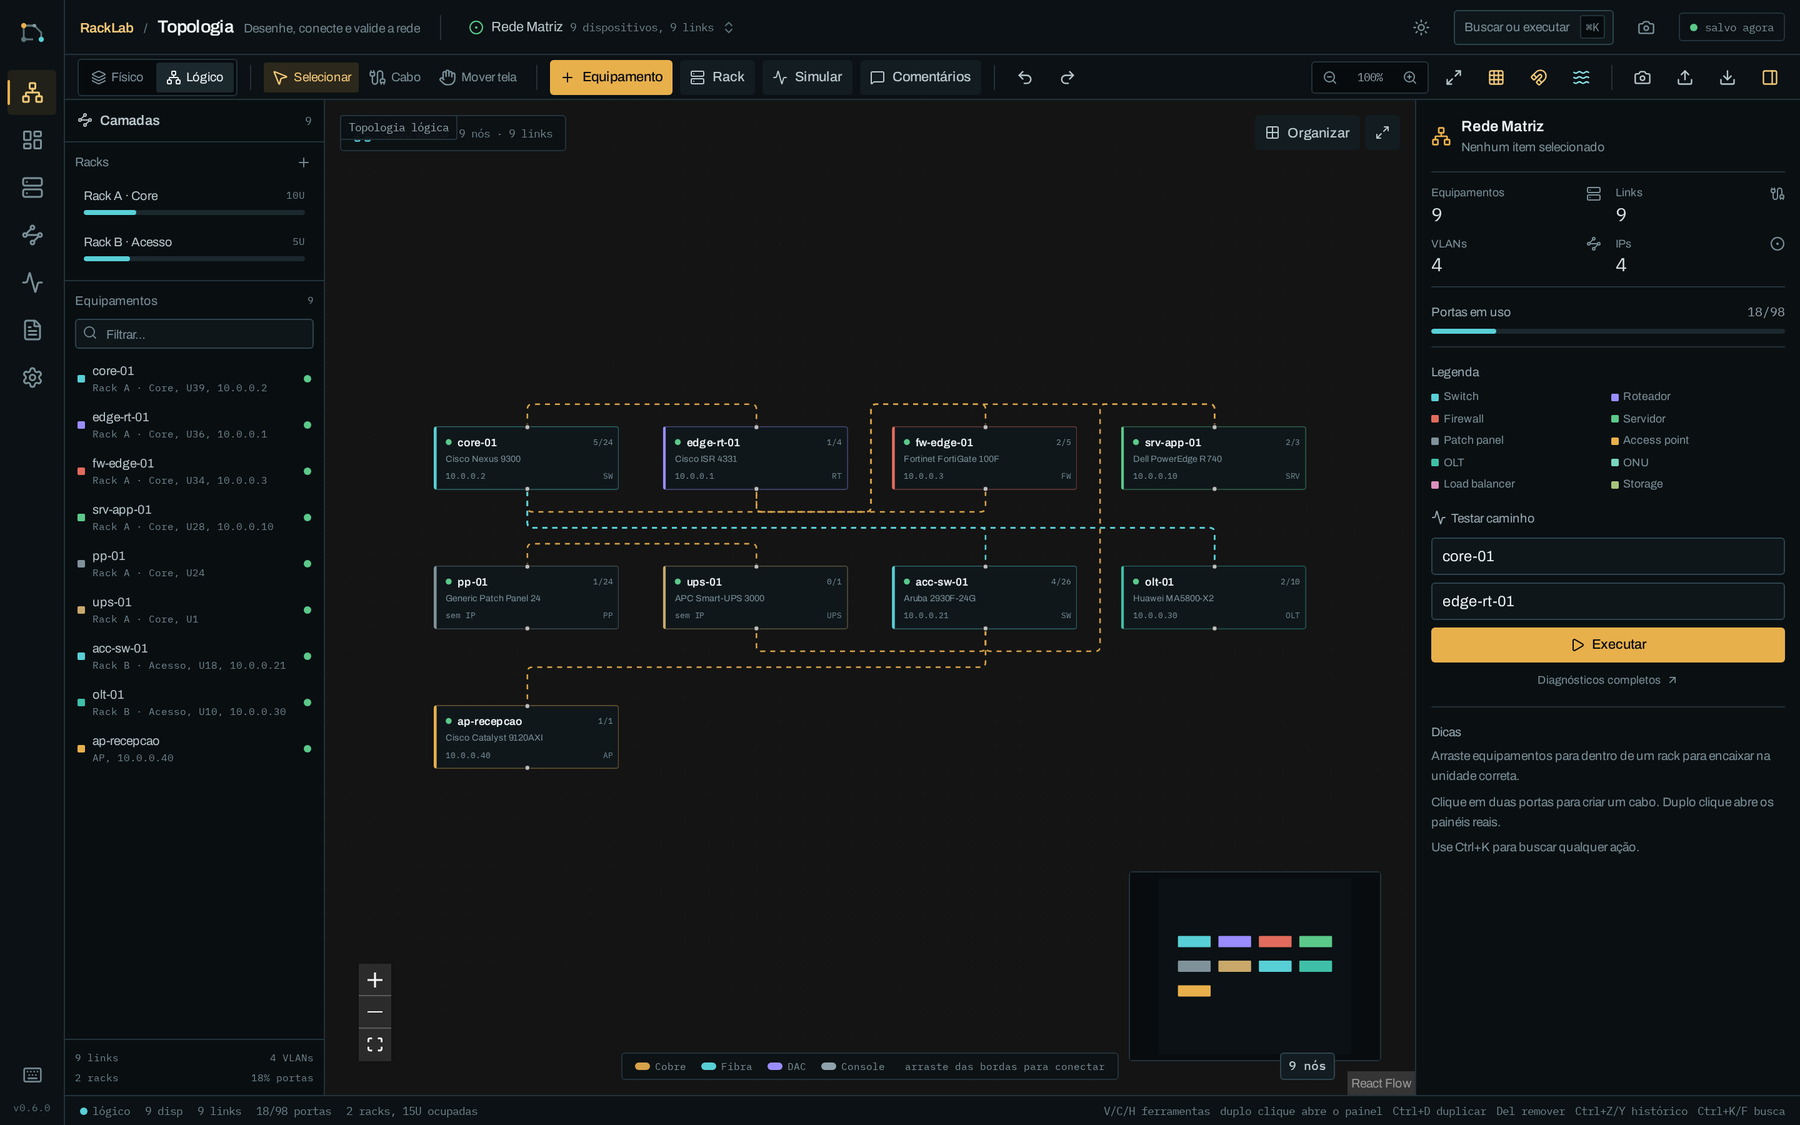Click the Organizar button
This screenshot has height=1125, width=1800.
1307,132
